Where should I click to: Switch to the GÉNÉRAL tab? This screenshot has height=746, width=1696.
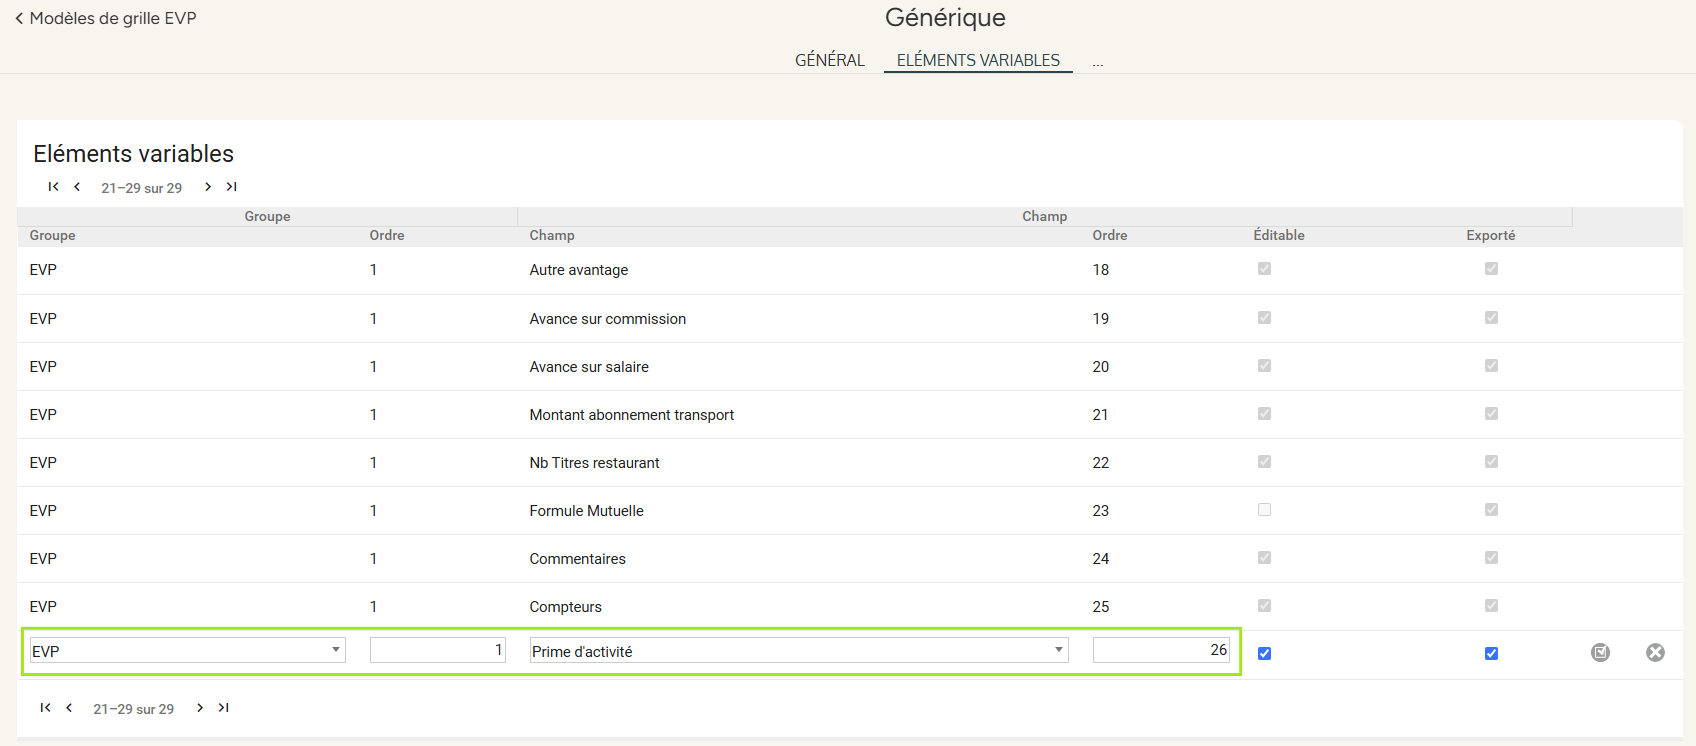(829, 60)
